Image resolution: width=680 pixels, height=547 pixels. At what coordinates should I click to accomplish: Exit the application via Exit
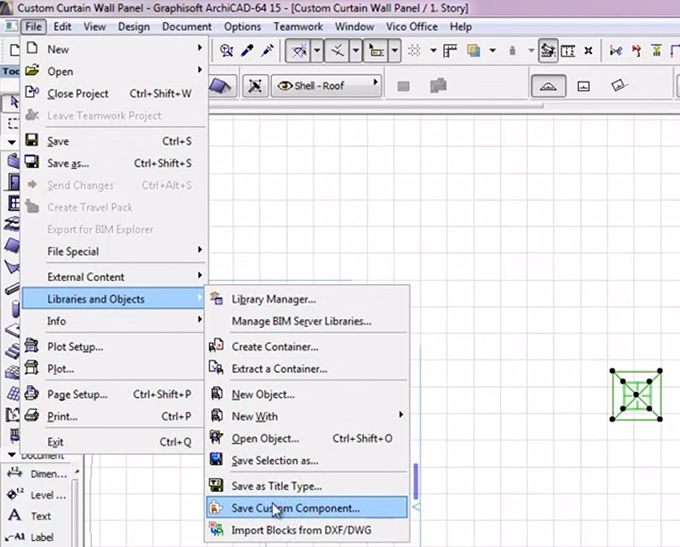click(x=113, y=442)
